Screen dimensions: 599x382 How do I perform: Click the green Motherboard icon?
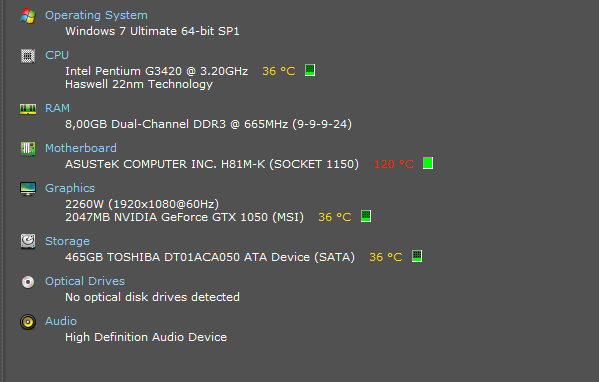[28, 149]
